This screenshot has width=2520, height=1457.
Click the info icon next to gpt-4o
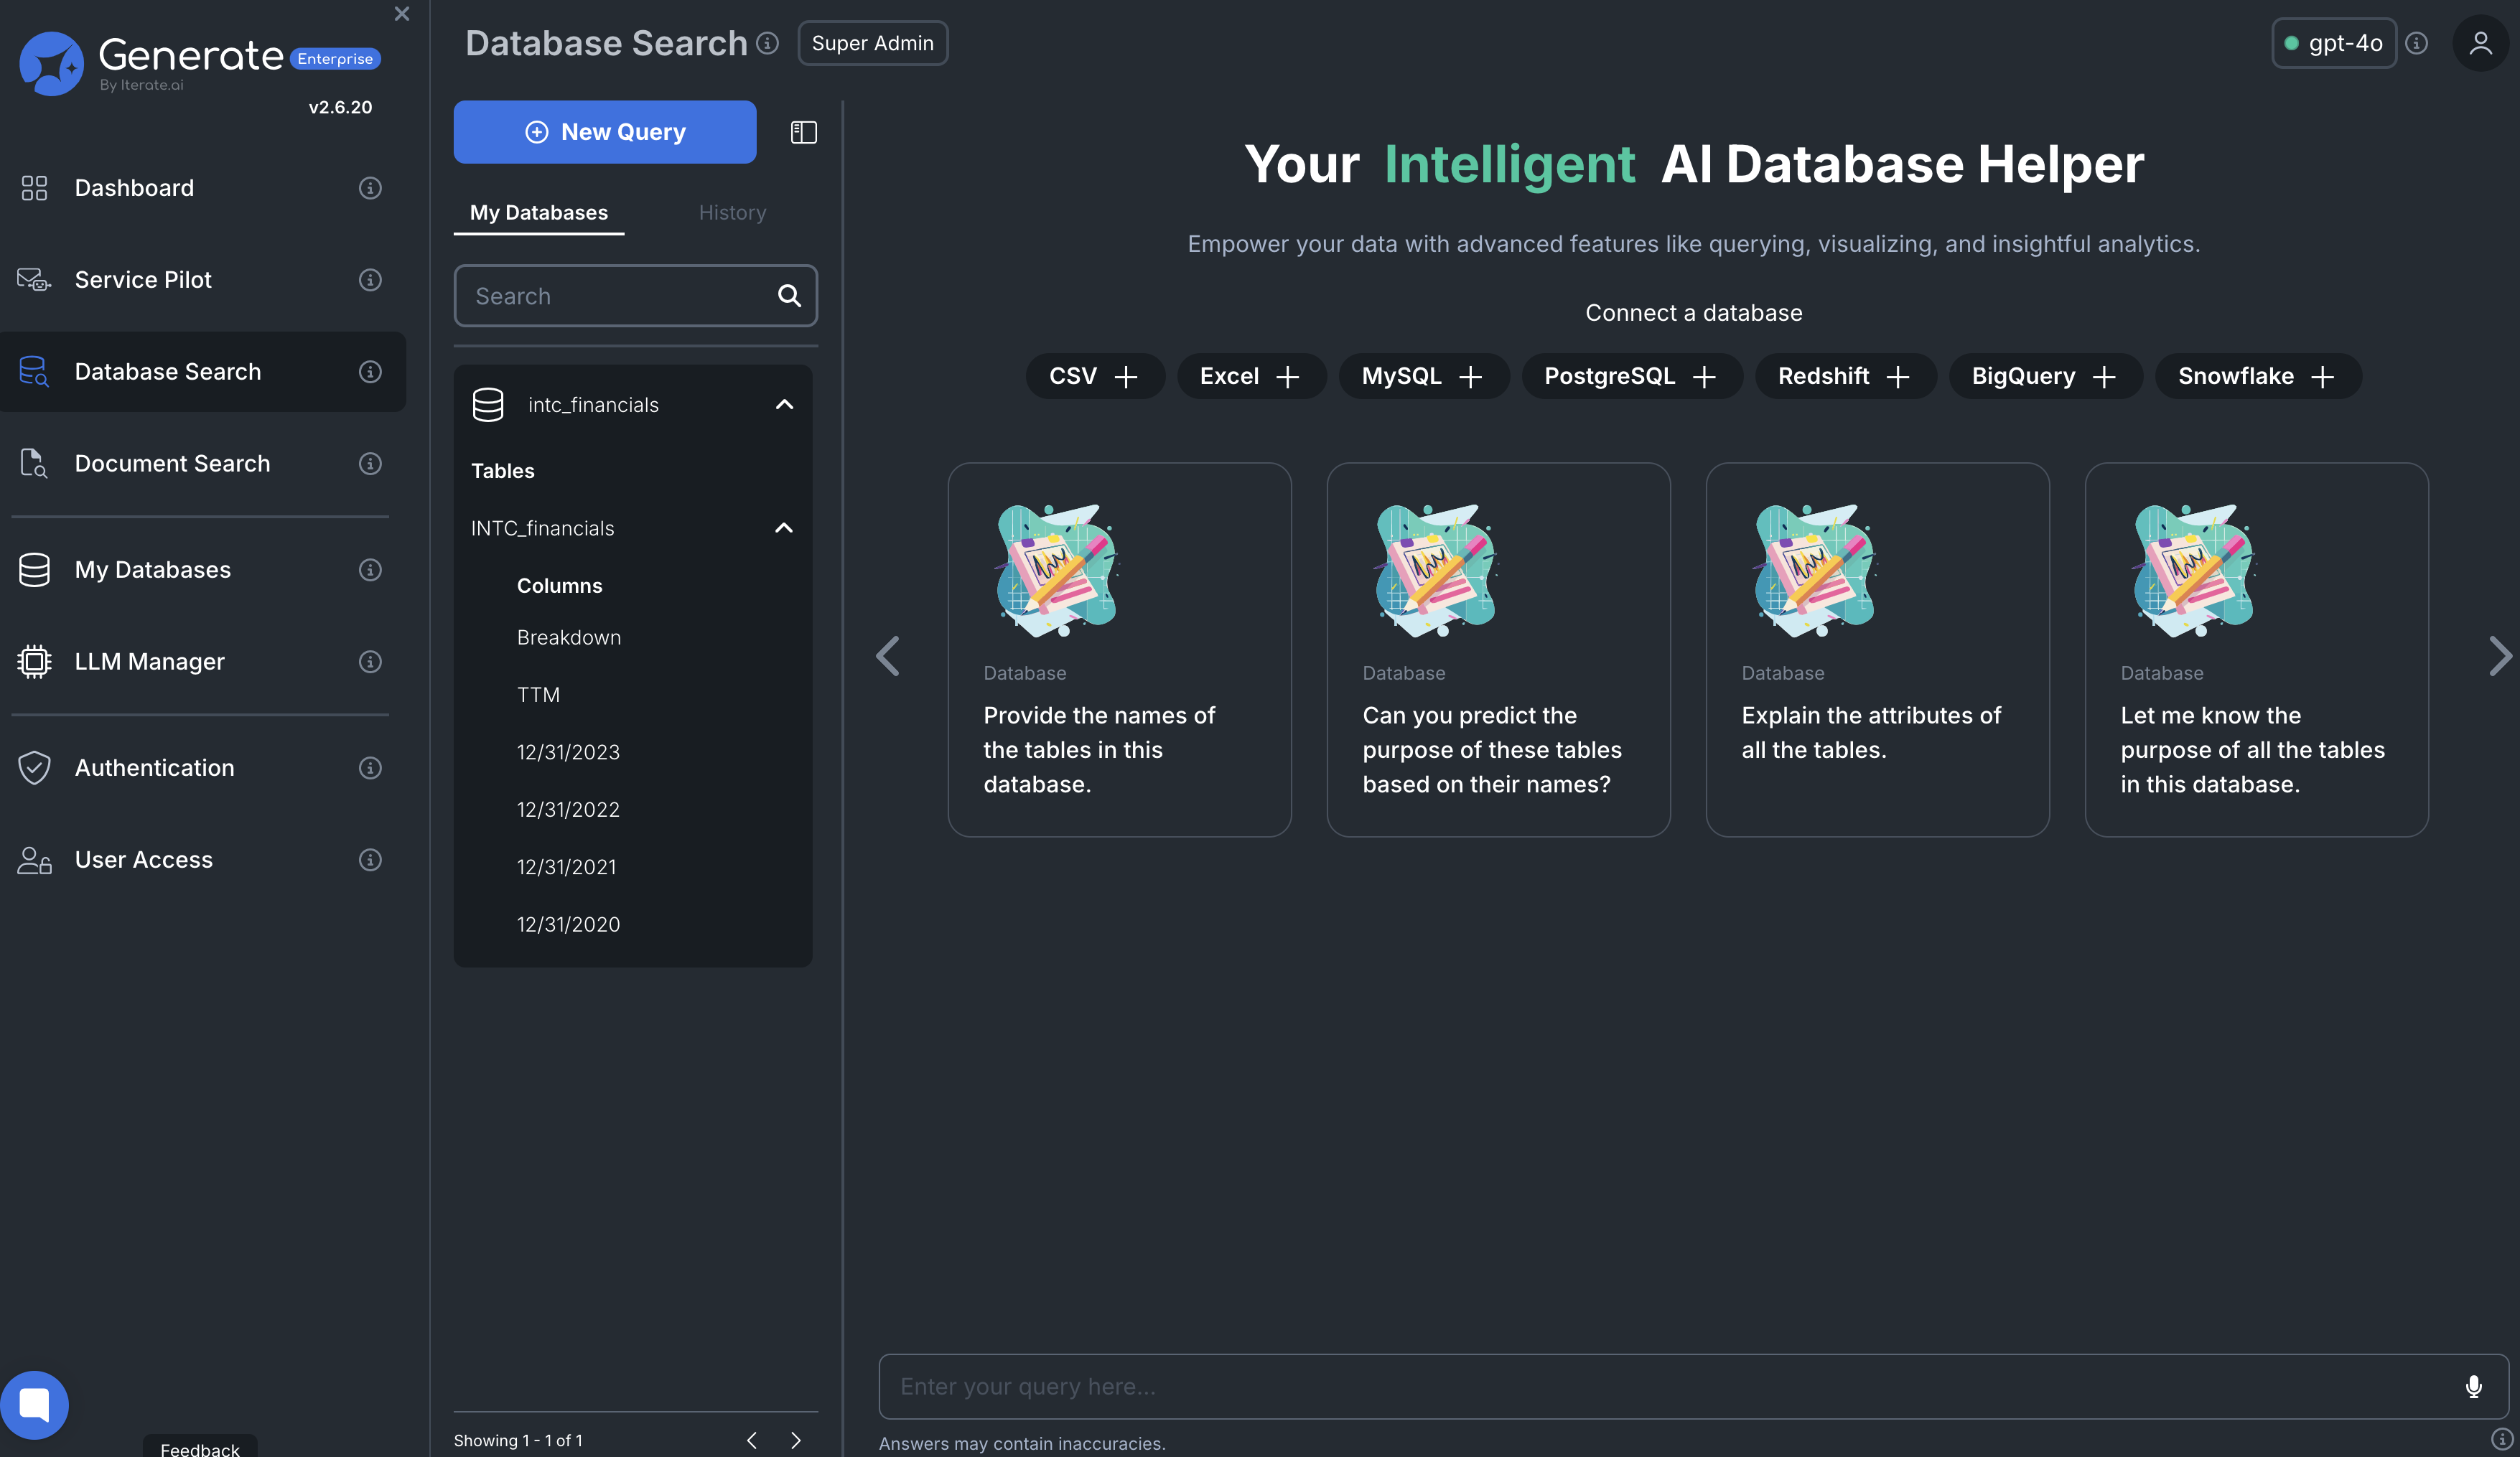[2417, 43]
